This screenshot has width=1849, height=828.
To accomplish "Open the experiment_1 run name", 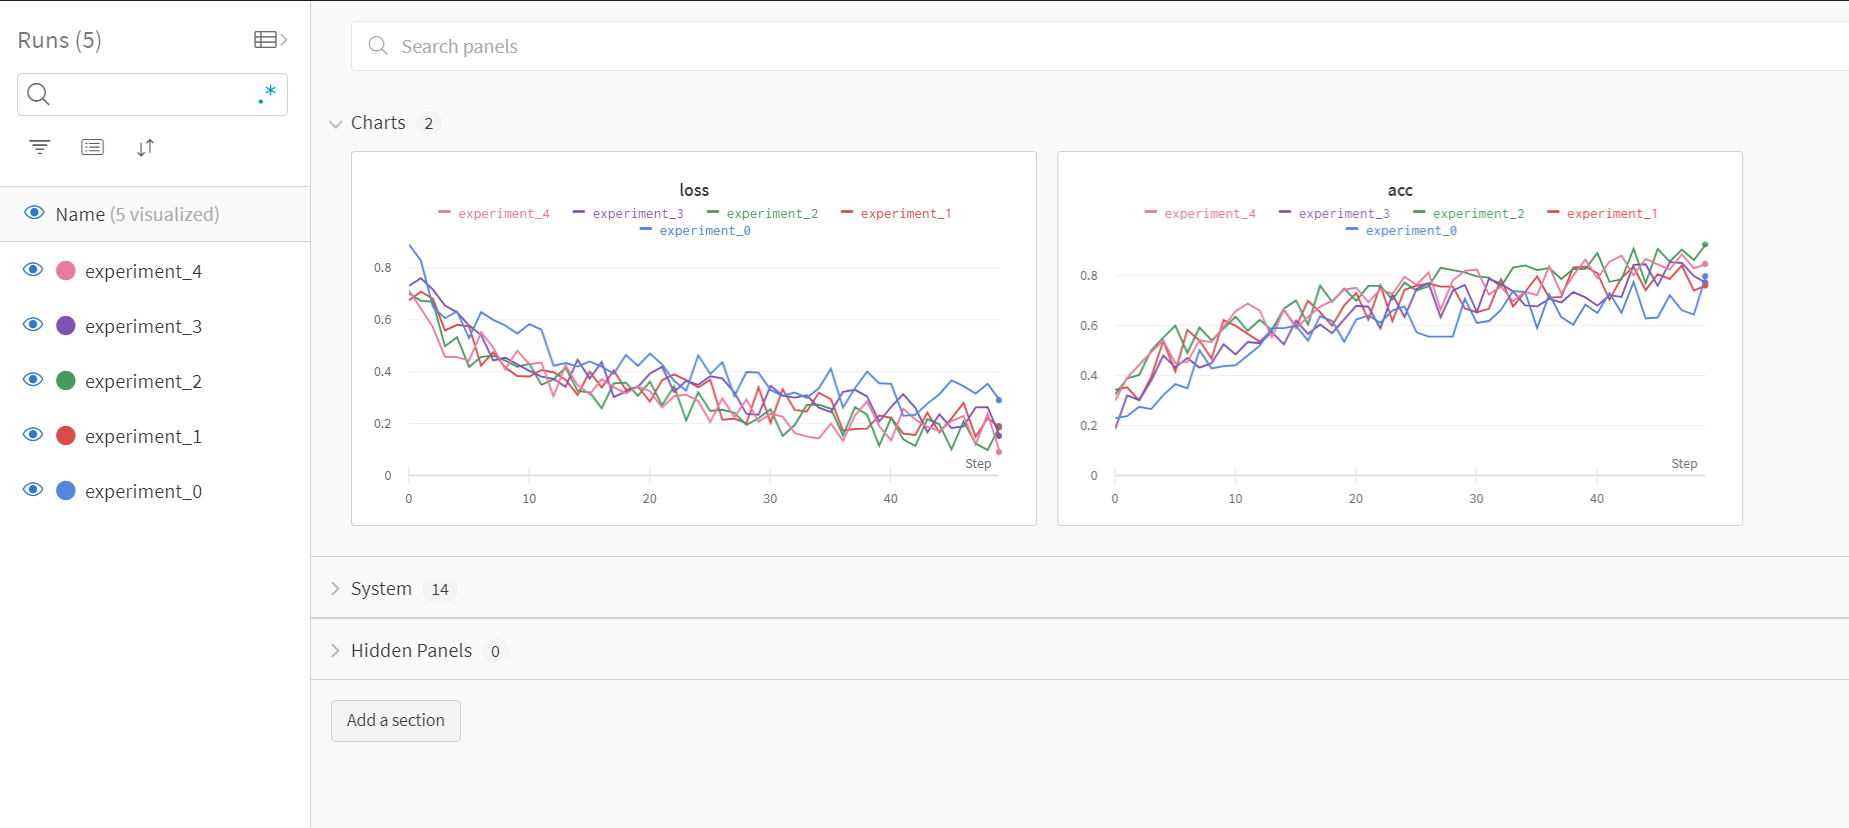I will (143, 436).
